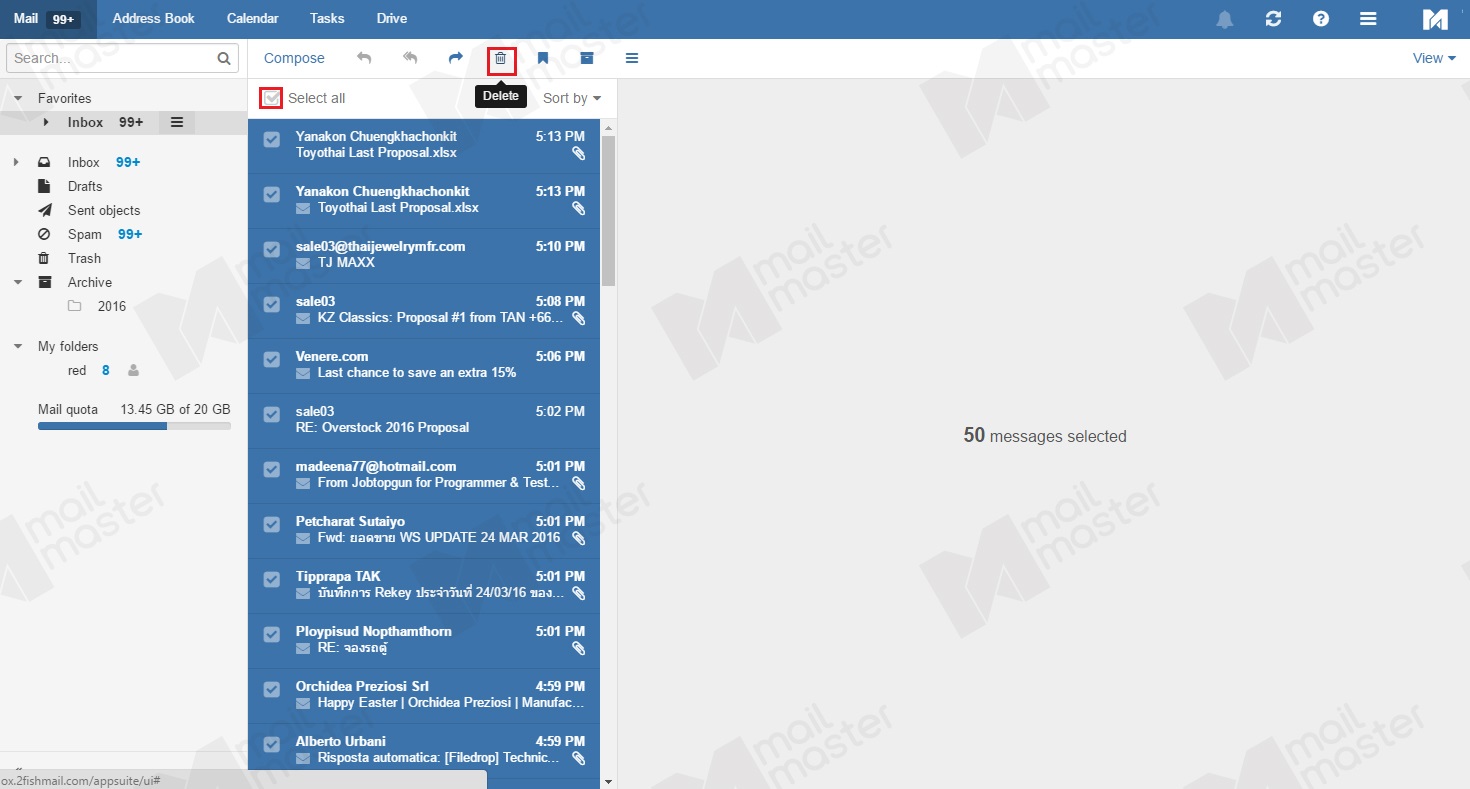Expand the main Inbox folder arrow
The image size is (1470, 789).
(x=16, y=162)
